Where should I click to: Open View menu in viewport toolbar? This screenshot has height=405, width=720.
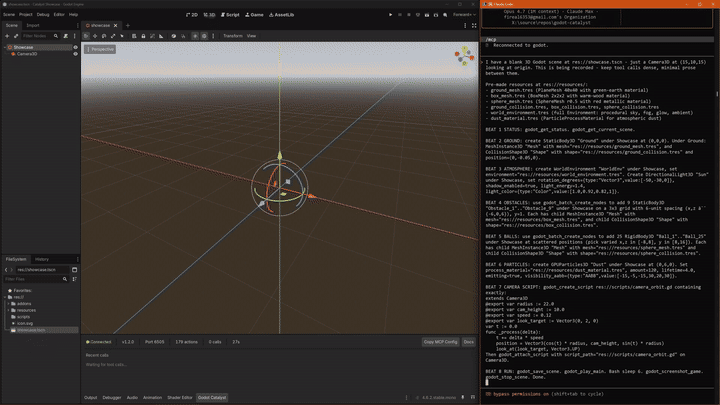(251, 36)
